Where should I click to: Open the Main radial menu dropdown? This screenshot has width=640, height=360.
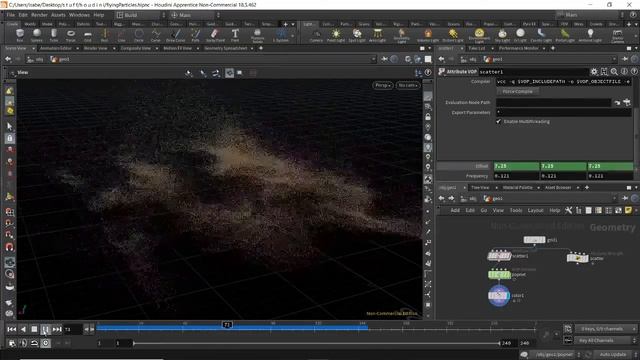pyautogui.click(x=195, y=15)
